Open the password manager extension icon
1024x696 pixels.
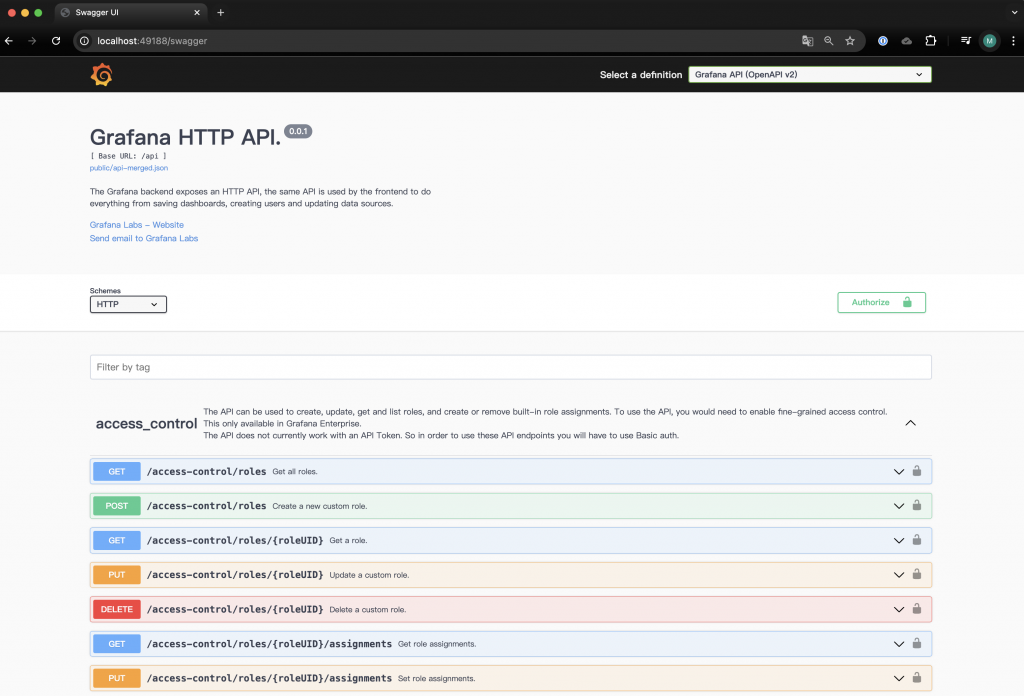click(x=882, y=40)
